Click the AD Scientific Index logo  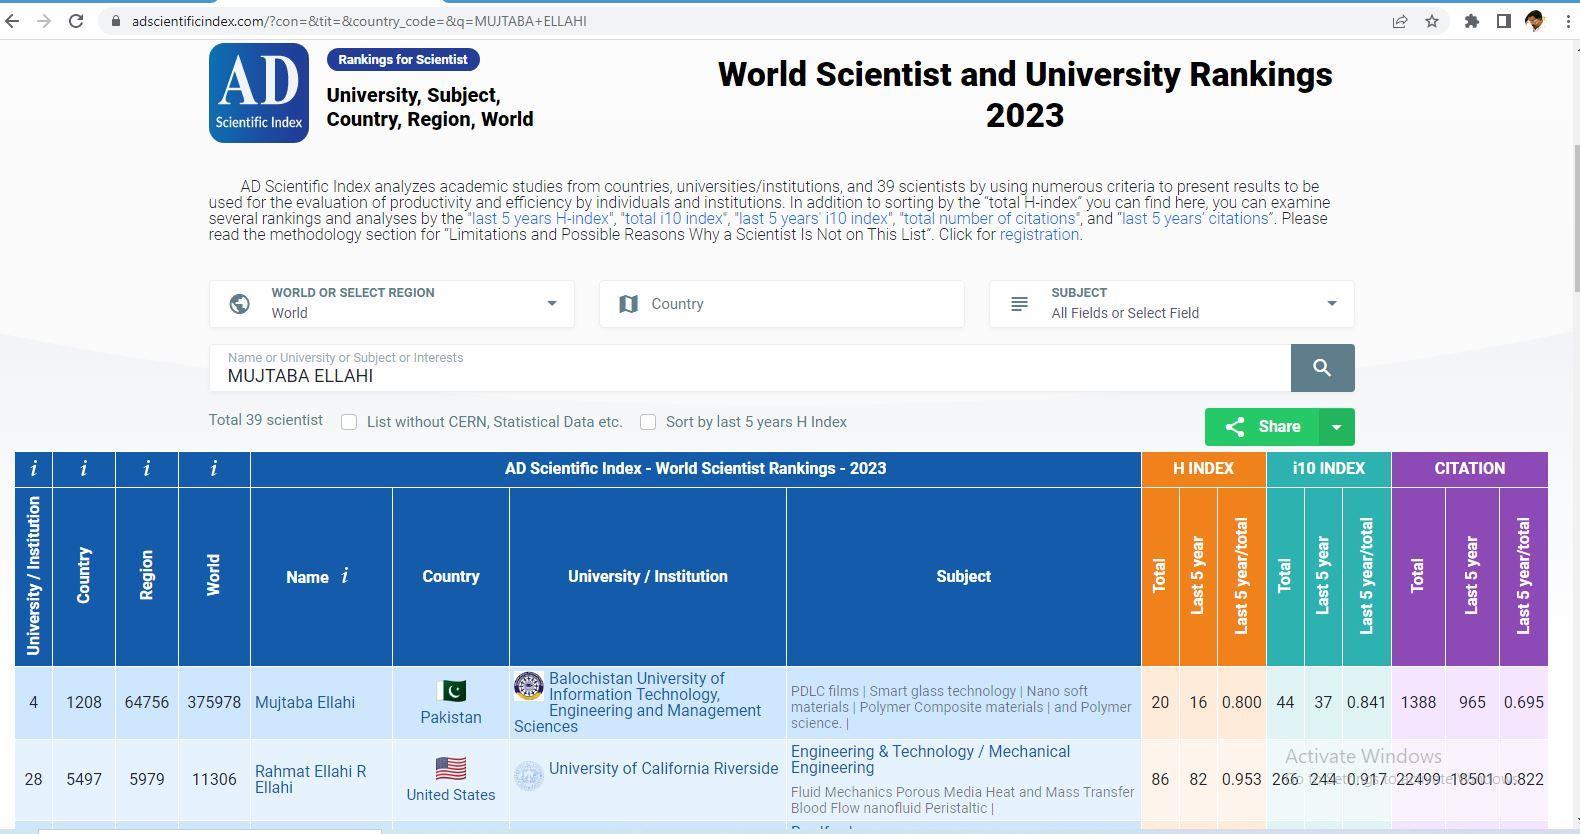coord(259,93)
